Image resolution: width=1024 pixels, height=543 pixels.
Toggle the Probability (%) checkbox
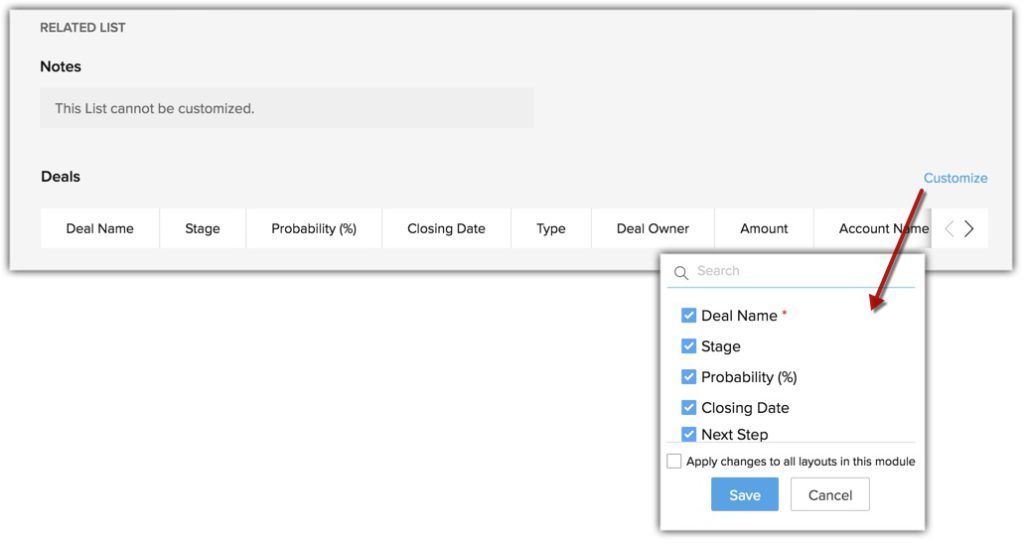click(x=688, y=376)
